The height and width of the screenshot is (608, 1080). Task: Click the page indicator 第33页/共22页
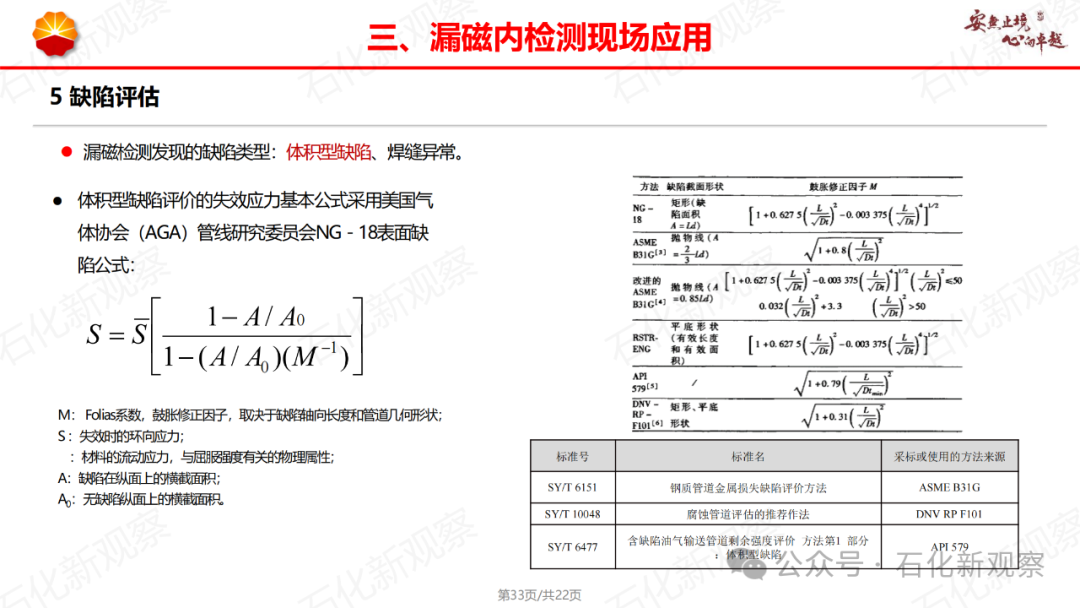[x=539, y=595]
